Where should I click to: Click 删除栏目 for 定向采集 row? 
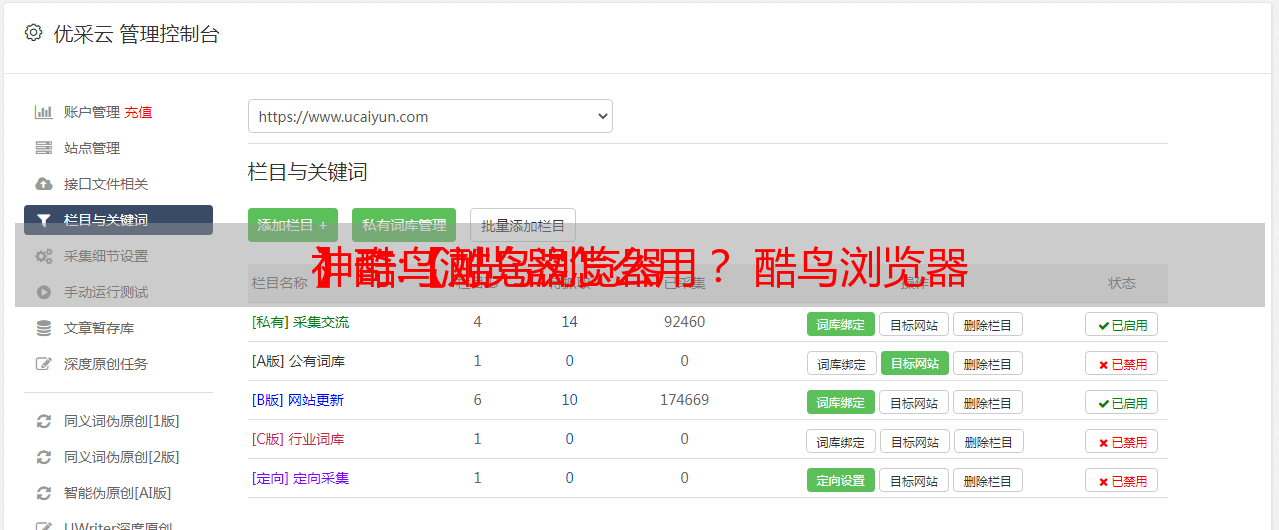988,480
